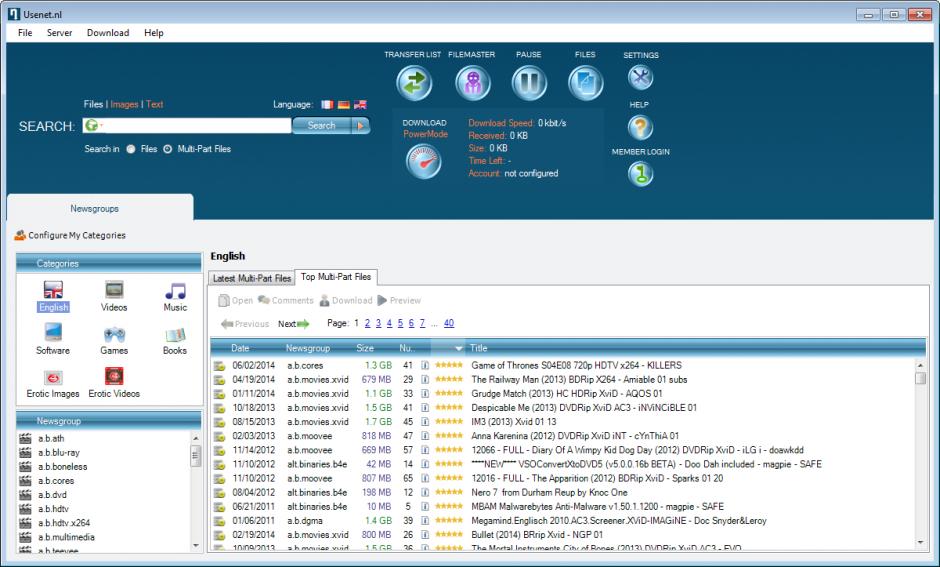
Task: Select Anna Karenina (2012) file row
Action: click(564, 436)
